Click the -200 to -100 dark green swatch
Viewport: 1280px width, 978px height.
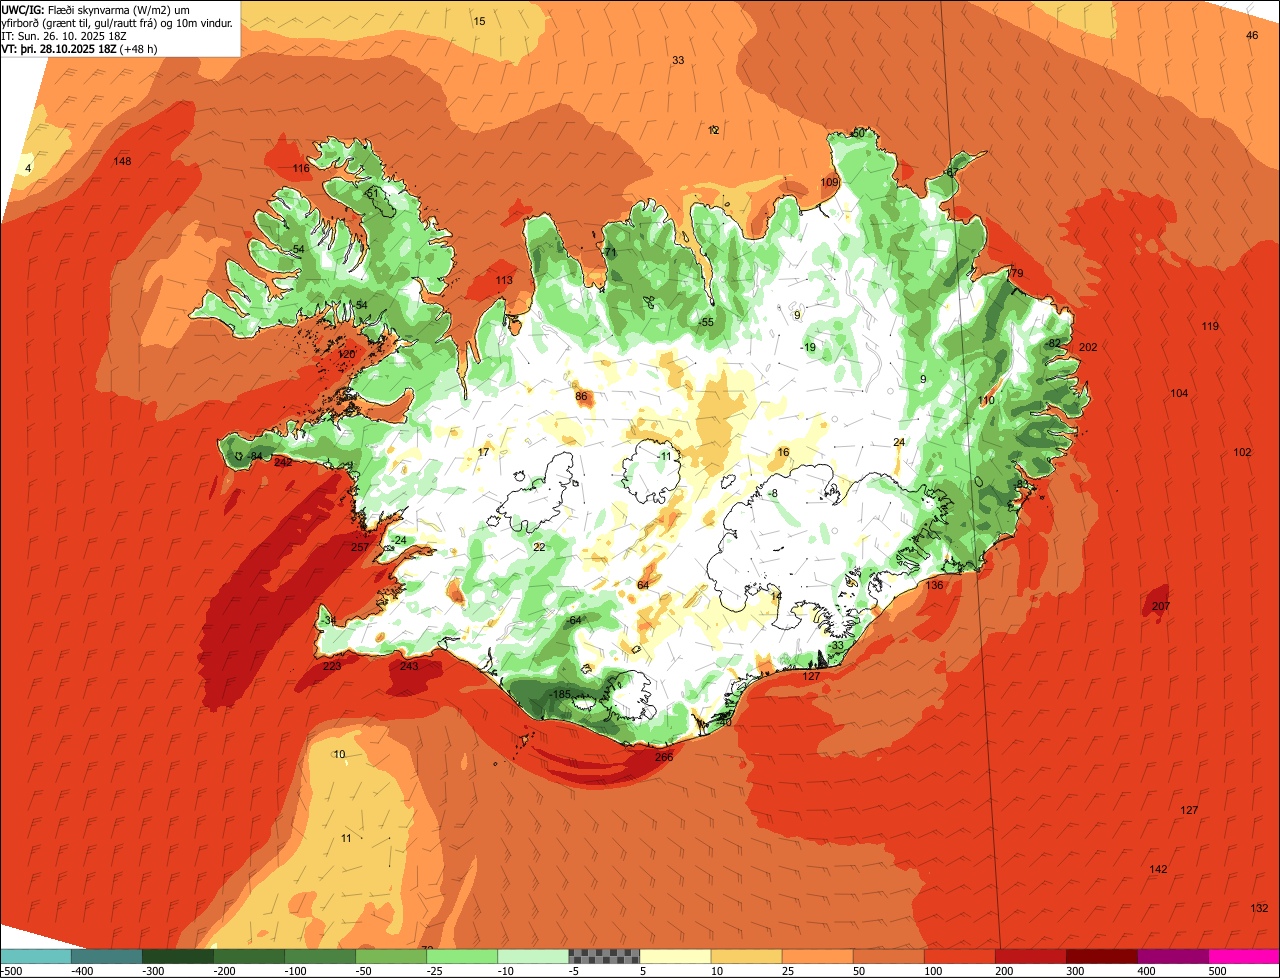[x=249, y=956]
